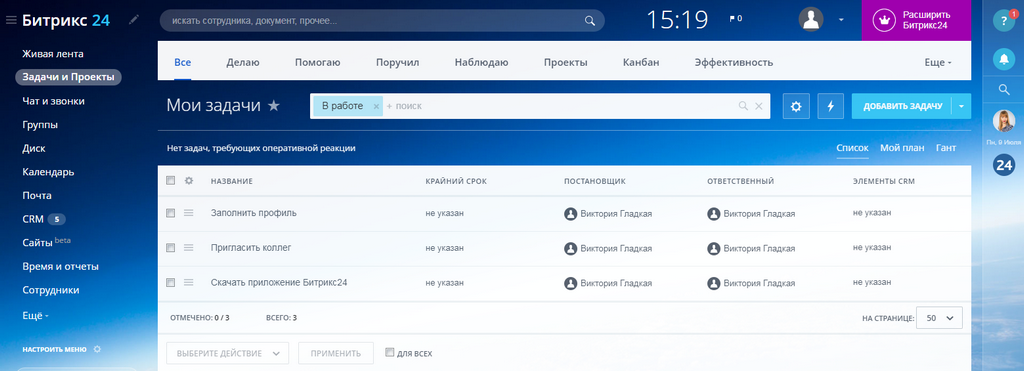This screenshot has width=1024, height=371.
Task: Open the Канбан tab
Action: pyautogui.click(x=641, y=63)
